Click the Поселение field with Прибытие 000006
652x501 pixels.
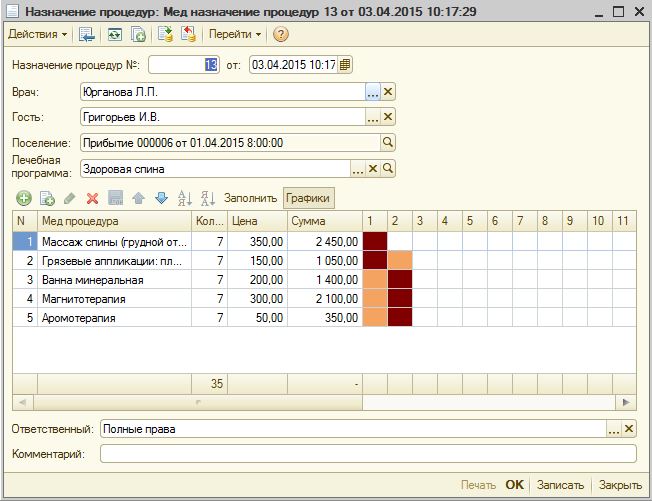click(x=230, y=143)
